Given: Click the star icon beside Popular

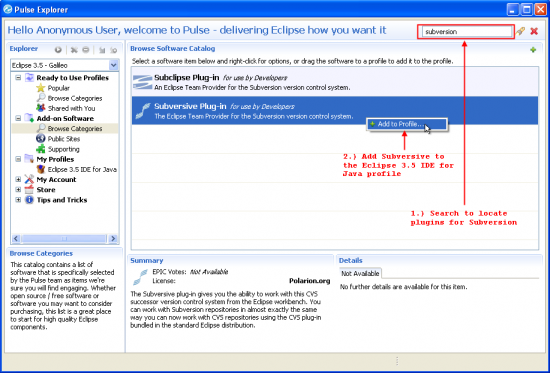Looking at the screenshot, I should tap(41, 88).
